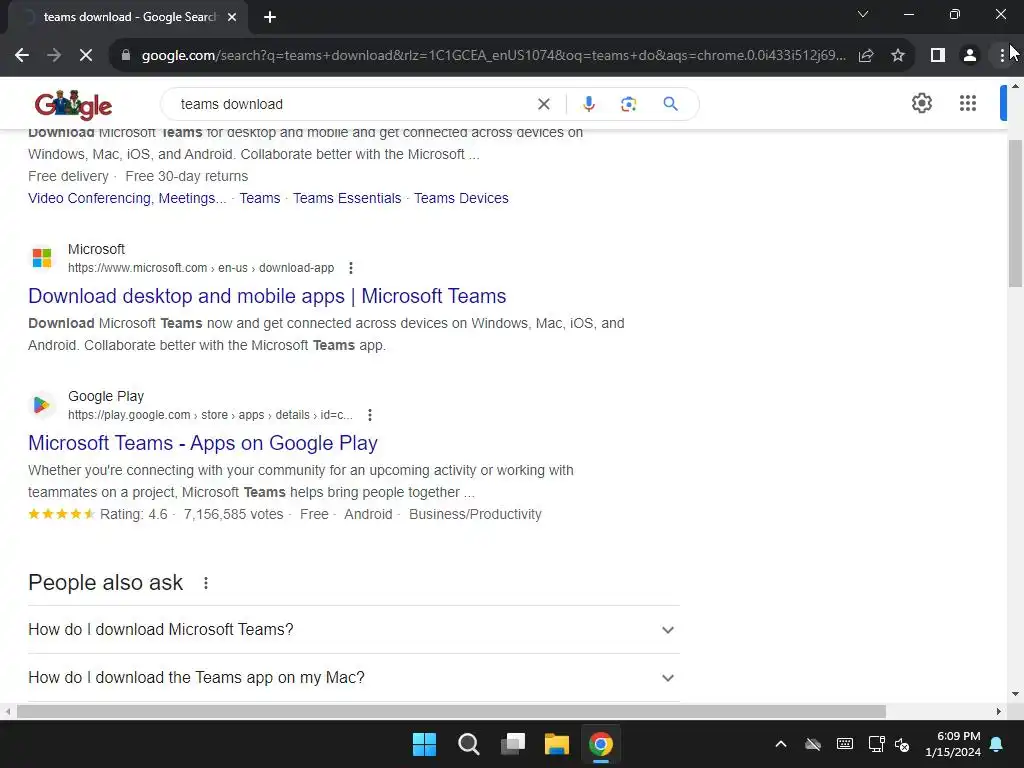This screenshot has width=1024, height=768.
Task: Open Video Conferencing, Meetings sitelink
Action: click(127, 198)
